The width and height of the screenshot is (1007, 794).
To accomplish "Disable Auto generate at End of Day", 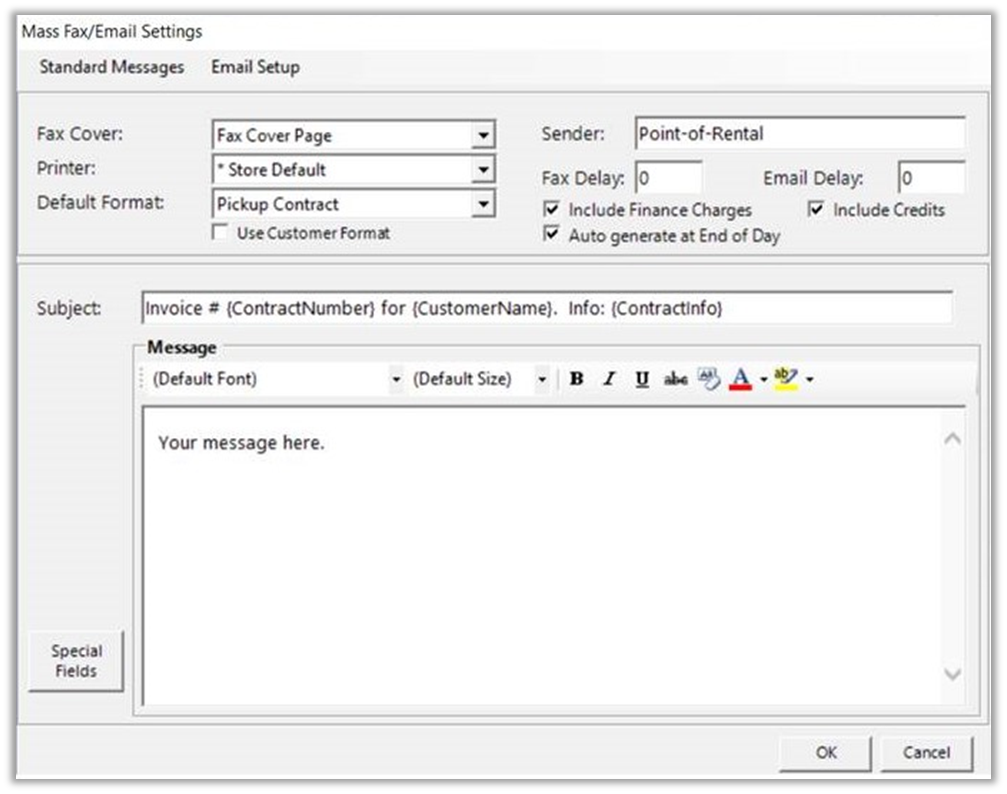I will [x=551, y=235].
